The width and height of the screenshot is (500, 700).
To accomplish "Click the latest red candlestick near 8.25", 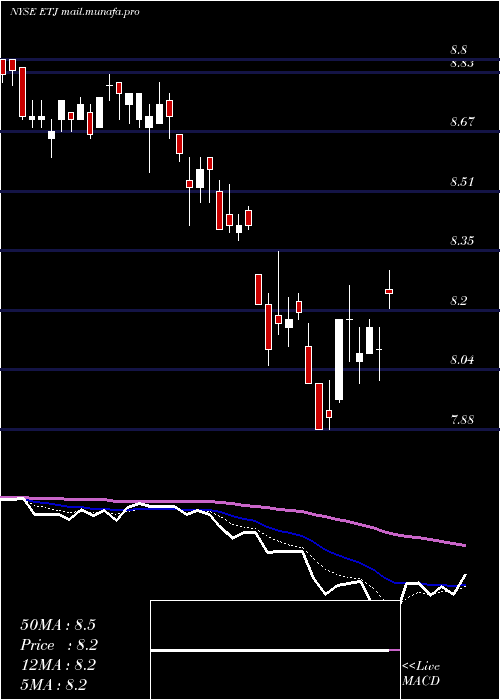I will pos(389,291).
